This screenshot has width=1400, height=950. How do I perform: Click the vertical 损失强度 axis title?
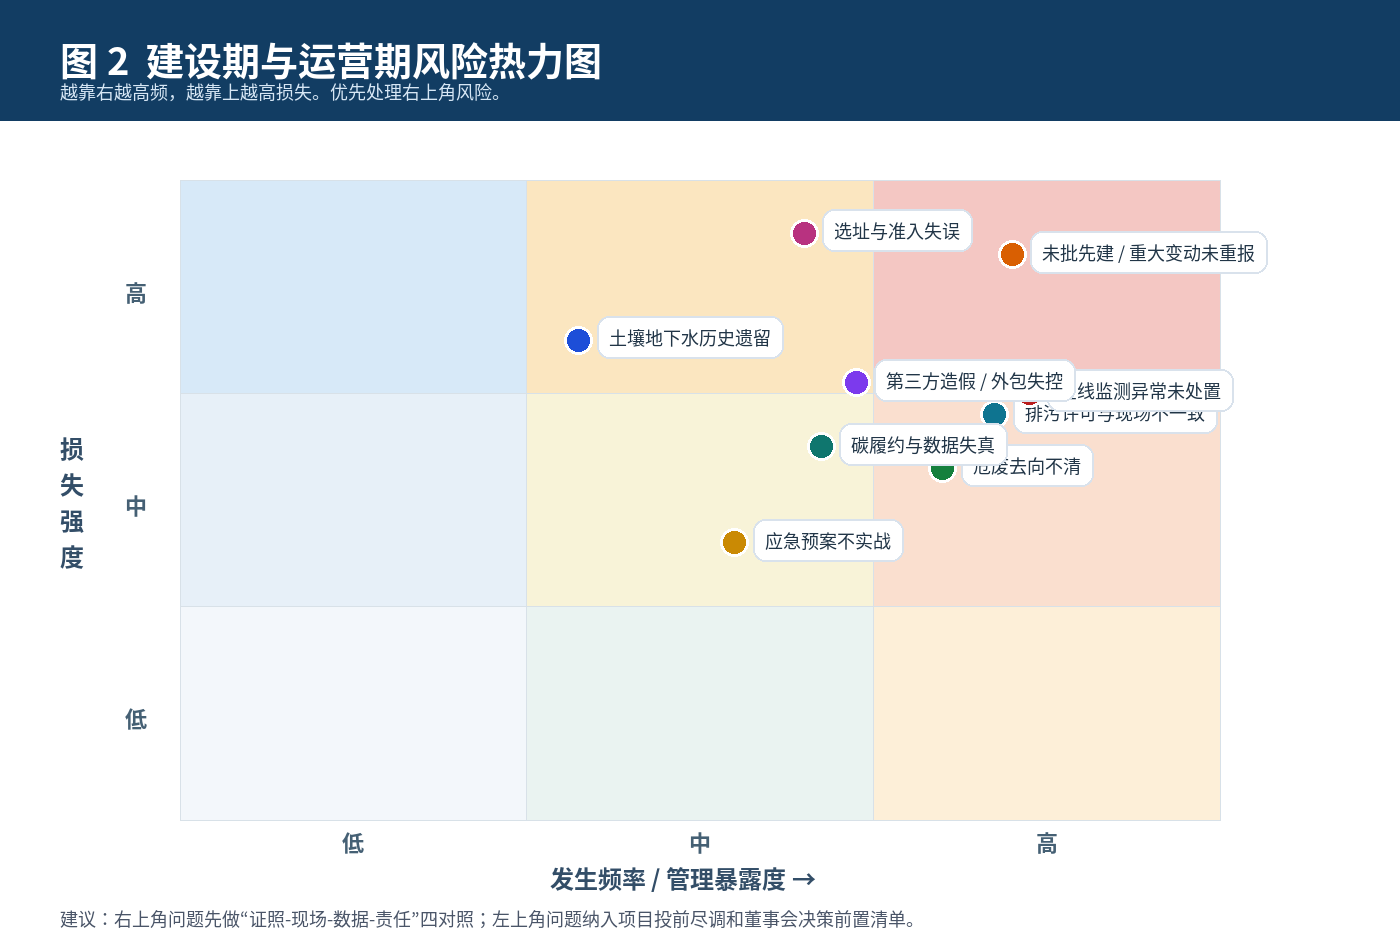coord(72,503)
